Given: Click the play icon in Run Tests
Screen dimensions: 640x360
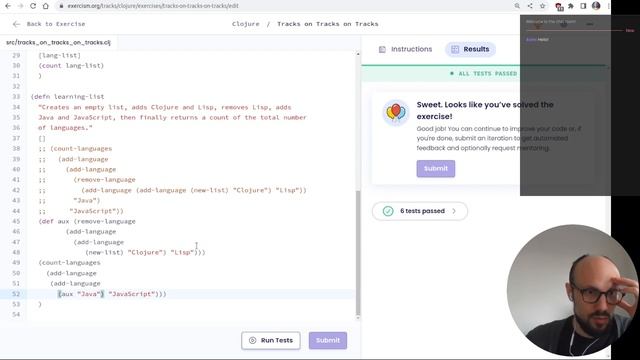Looking at the screenshot, I should (x=252, y=340).
